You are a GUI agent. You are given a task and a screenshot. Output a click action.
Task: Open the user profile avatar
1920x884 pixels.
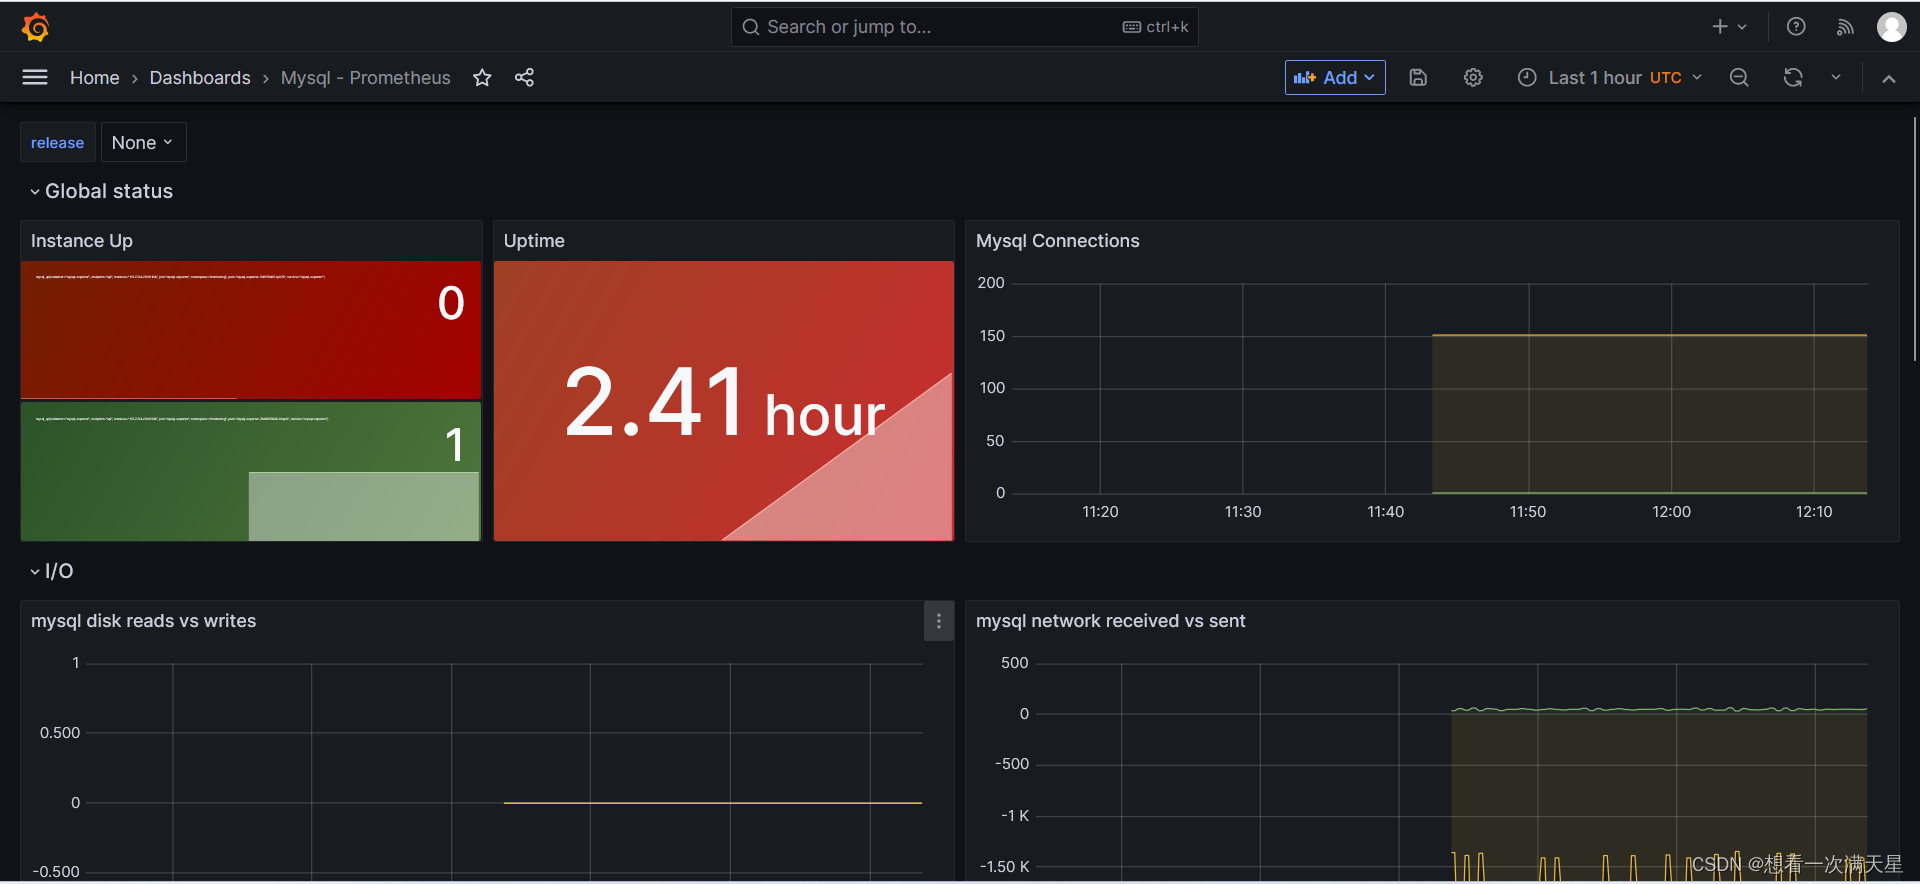[1891, 27]
